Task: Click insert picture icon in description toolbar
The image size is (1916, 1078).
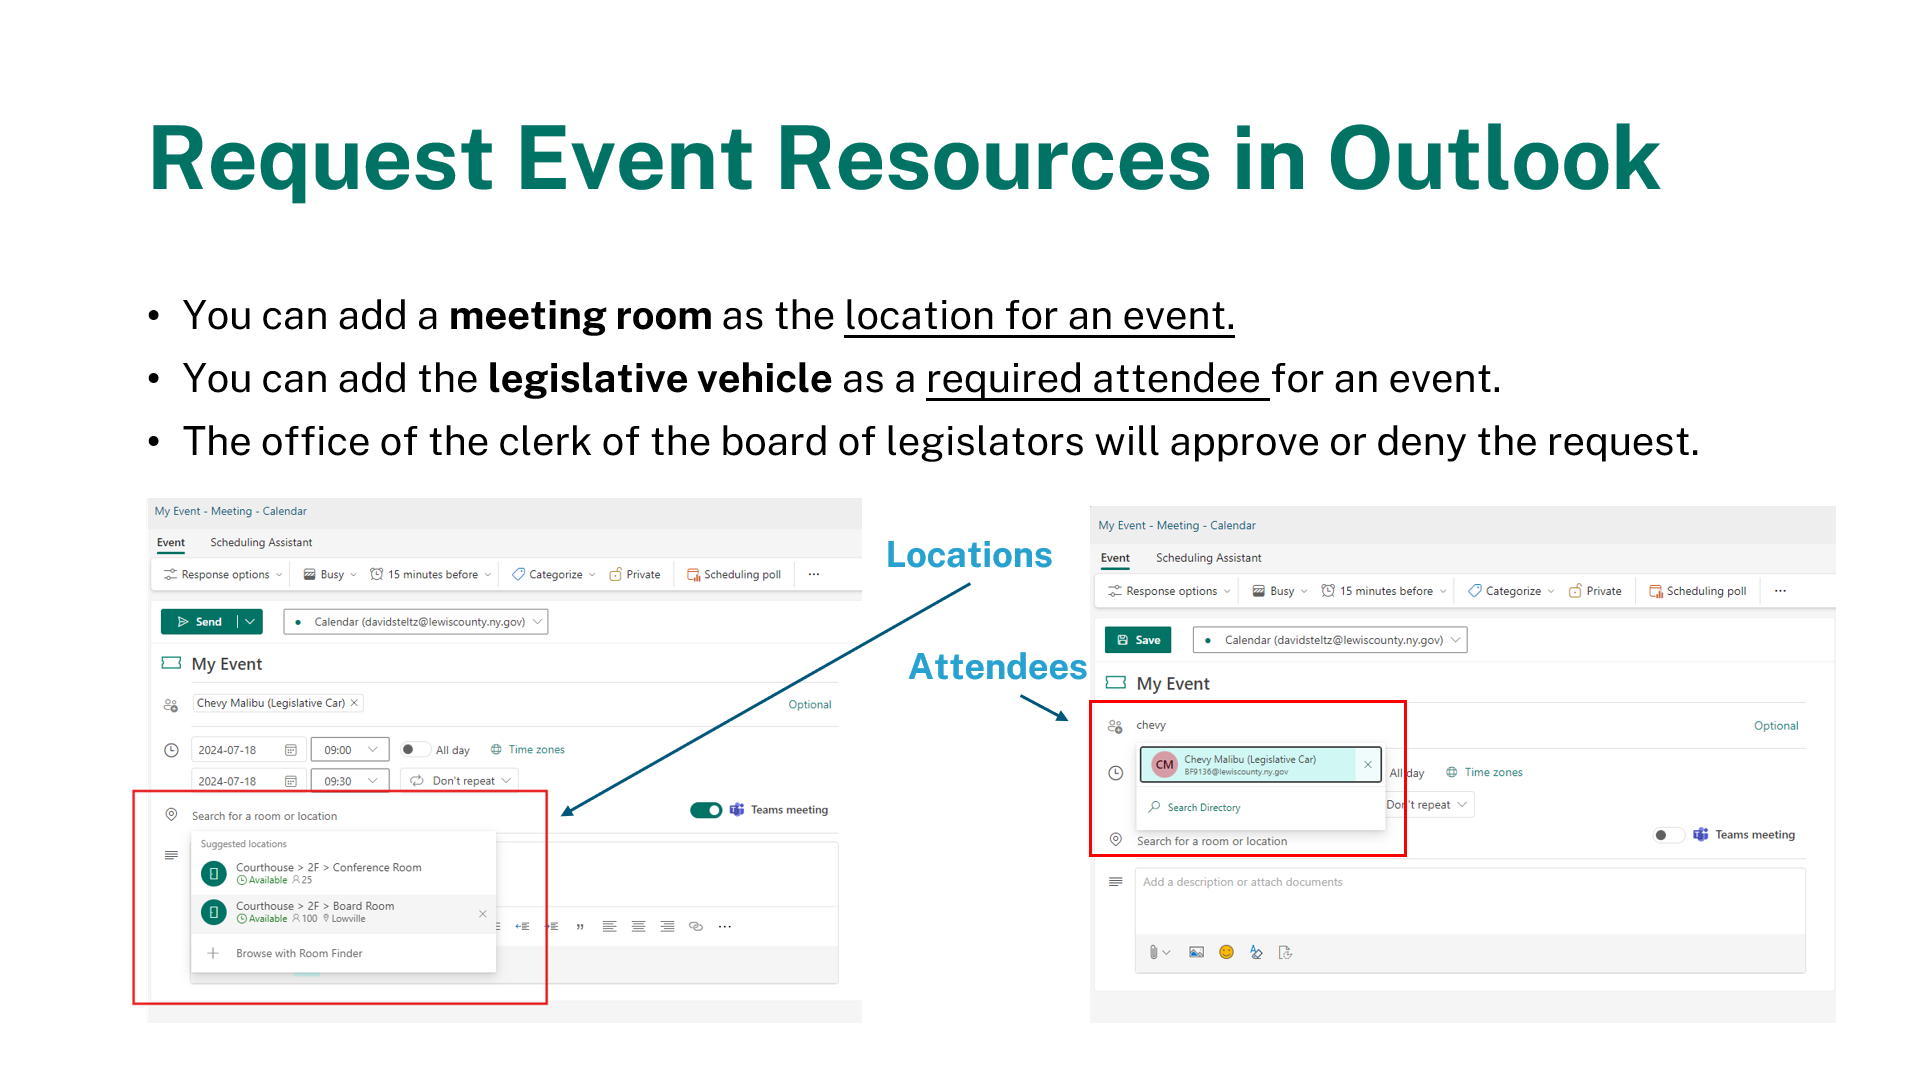Action: [x=1197, y=953]
